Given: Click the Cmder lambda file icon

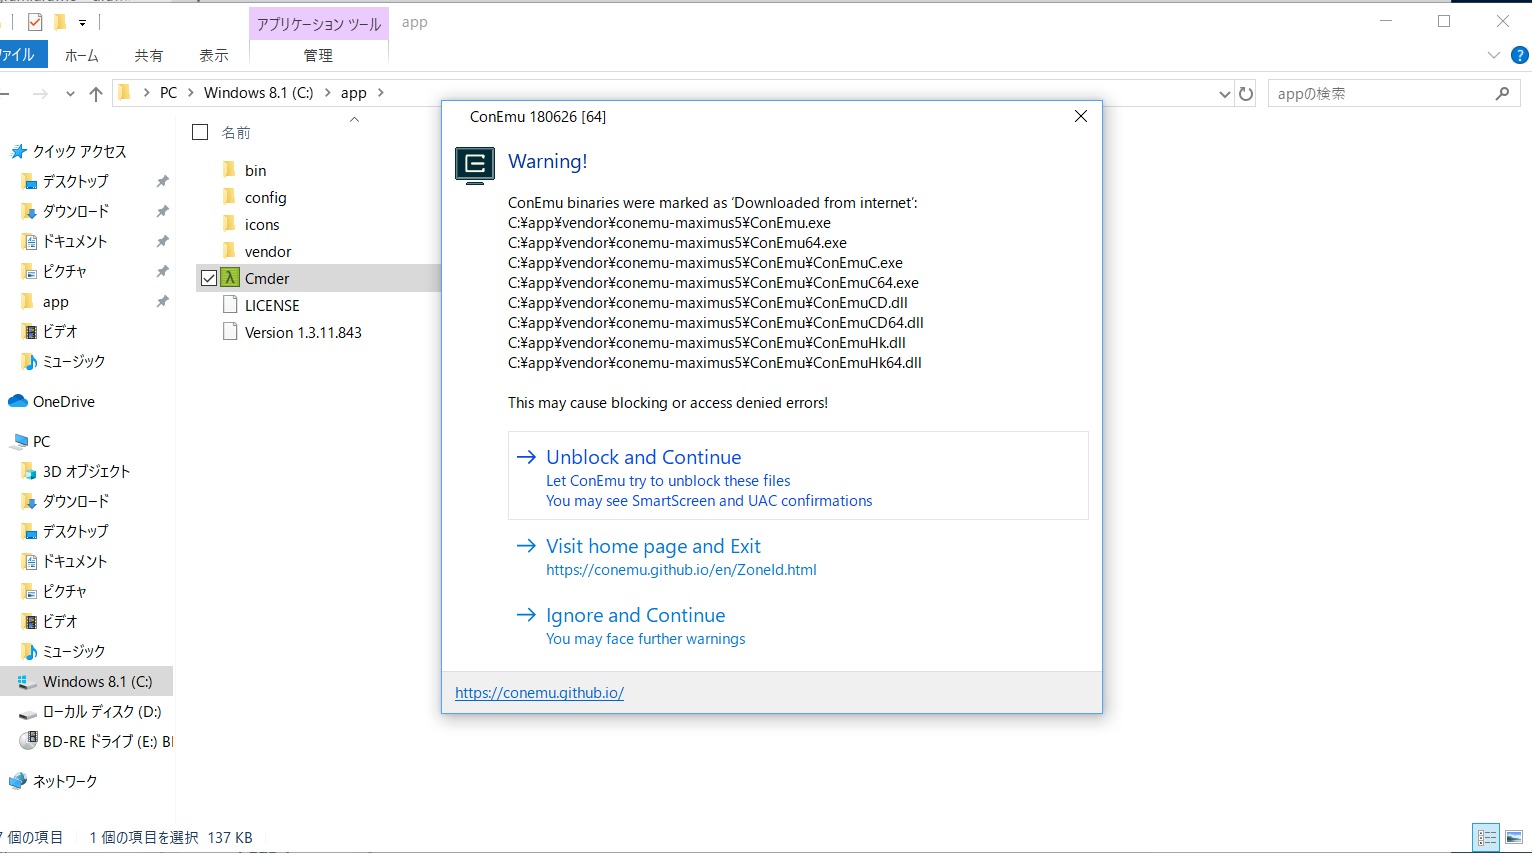Looking at the screenshot, I should point(230,278).
